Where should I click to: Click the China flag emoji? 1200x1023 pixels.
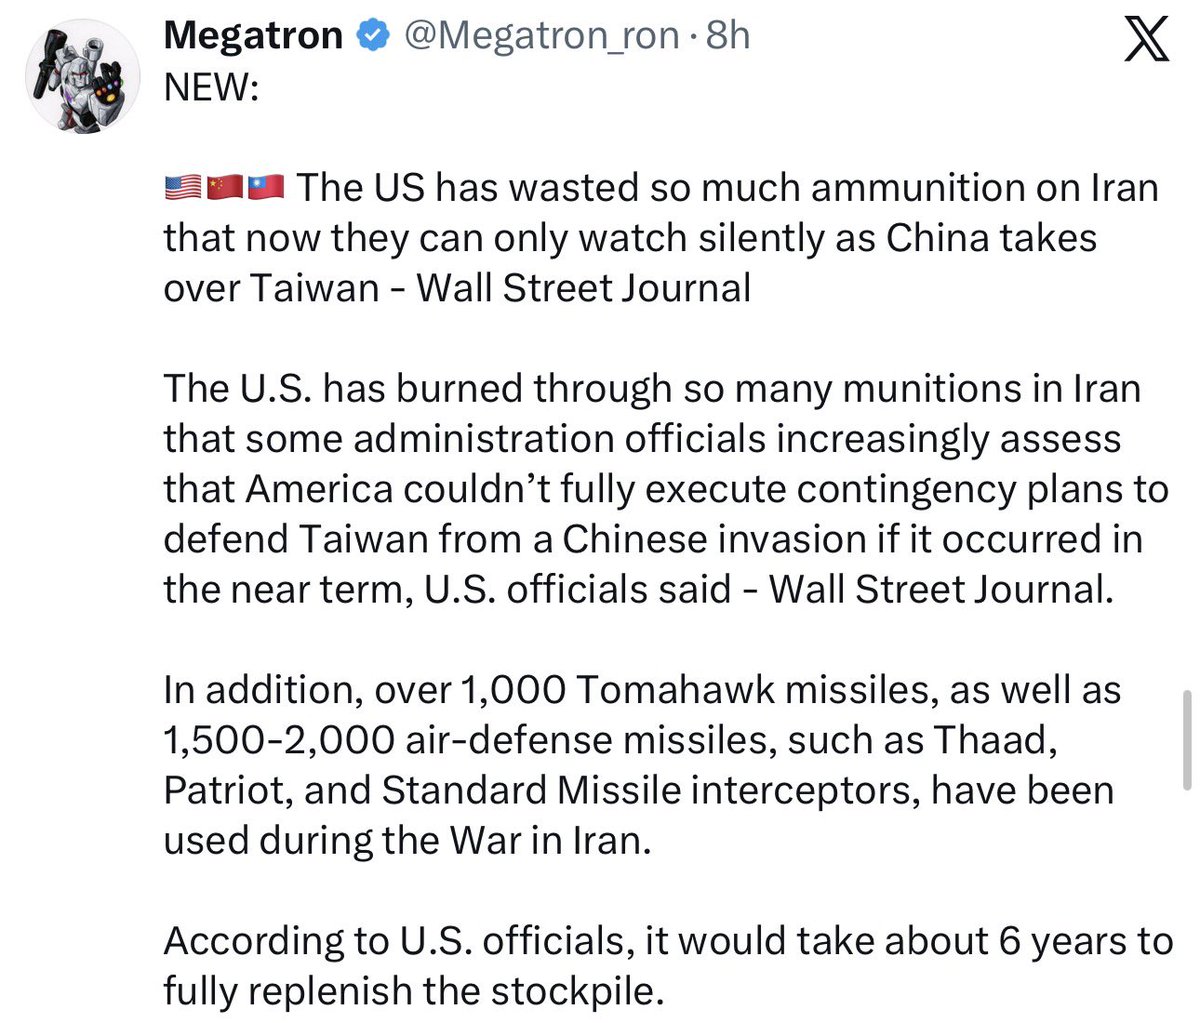(224, 187)
